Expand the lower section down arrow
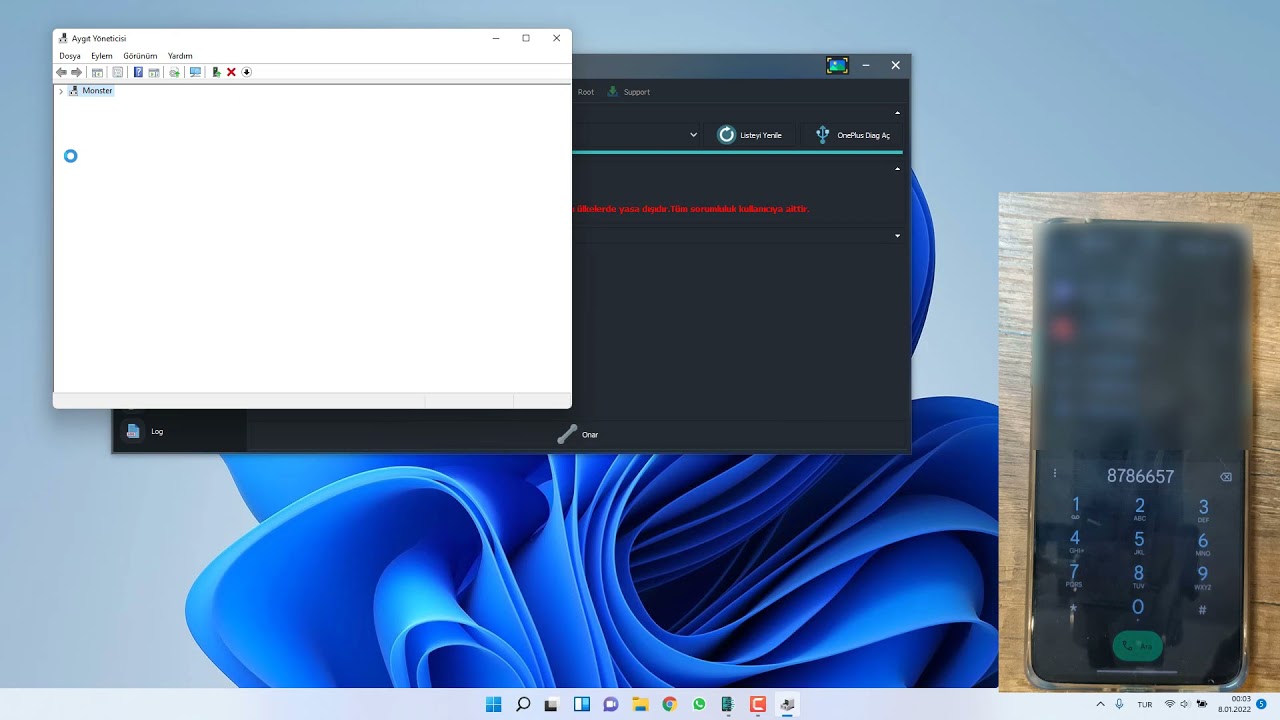This screenshot has width=1280, height=720. click(x=897, y=236)
